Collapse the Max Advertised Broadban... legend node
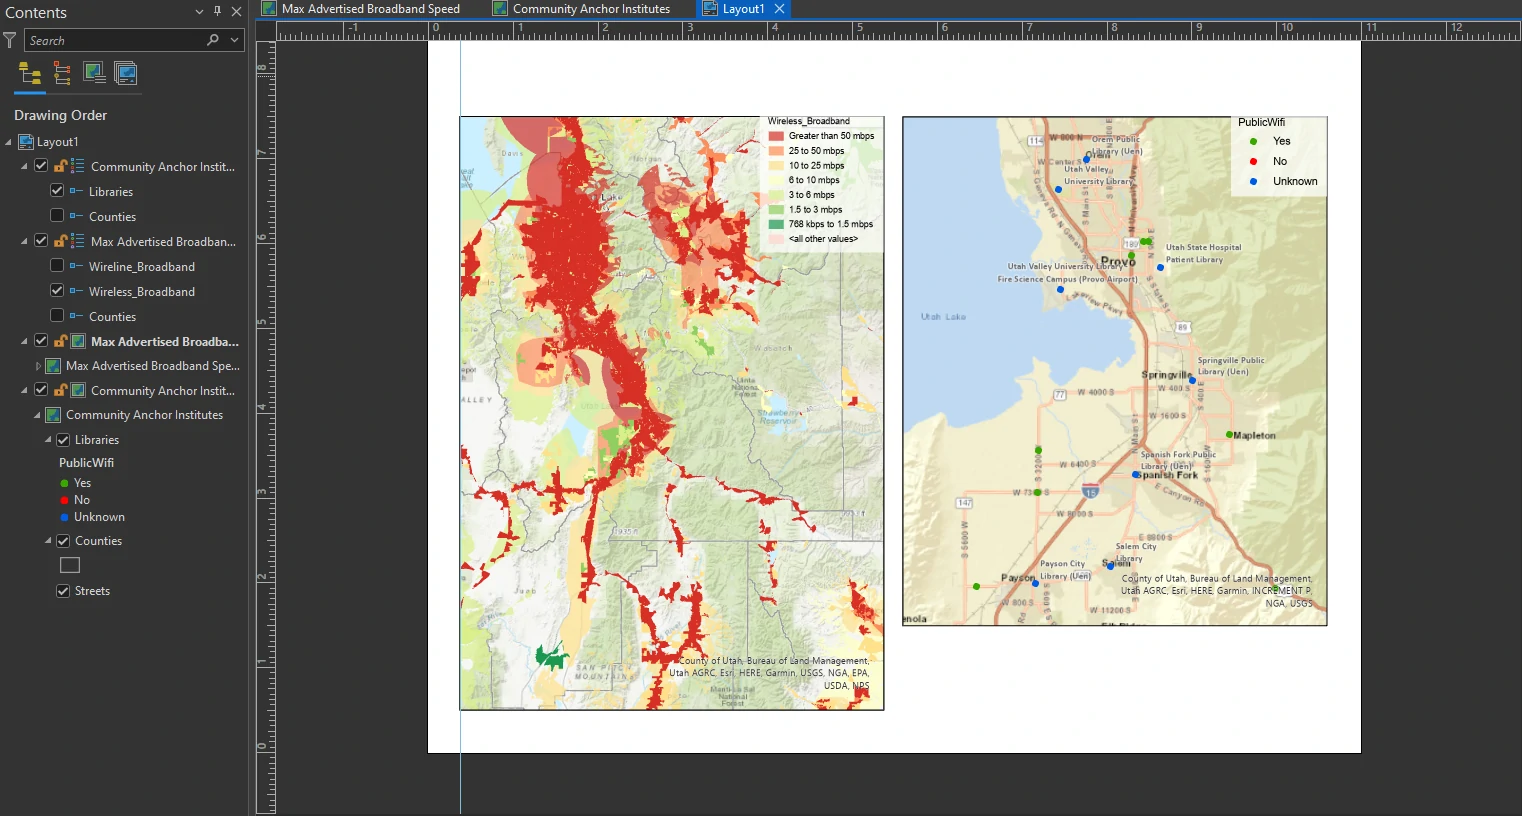The height and width of the screenshot is (816, 1522). point(25,242)
